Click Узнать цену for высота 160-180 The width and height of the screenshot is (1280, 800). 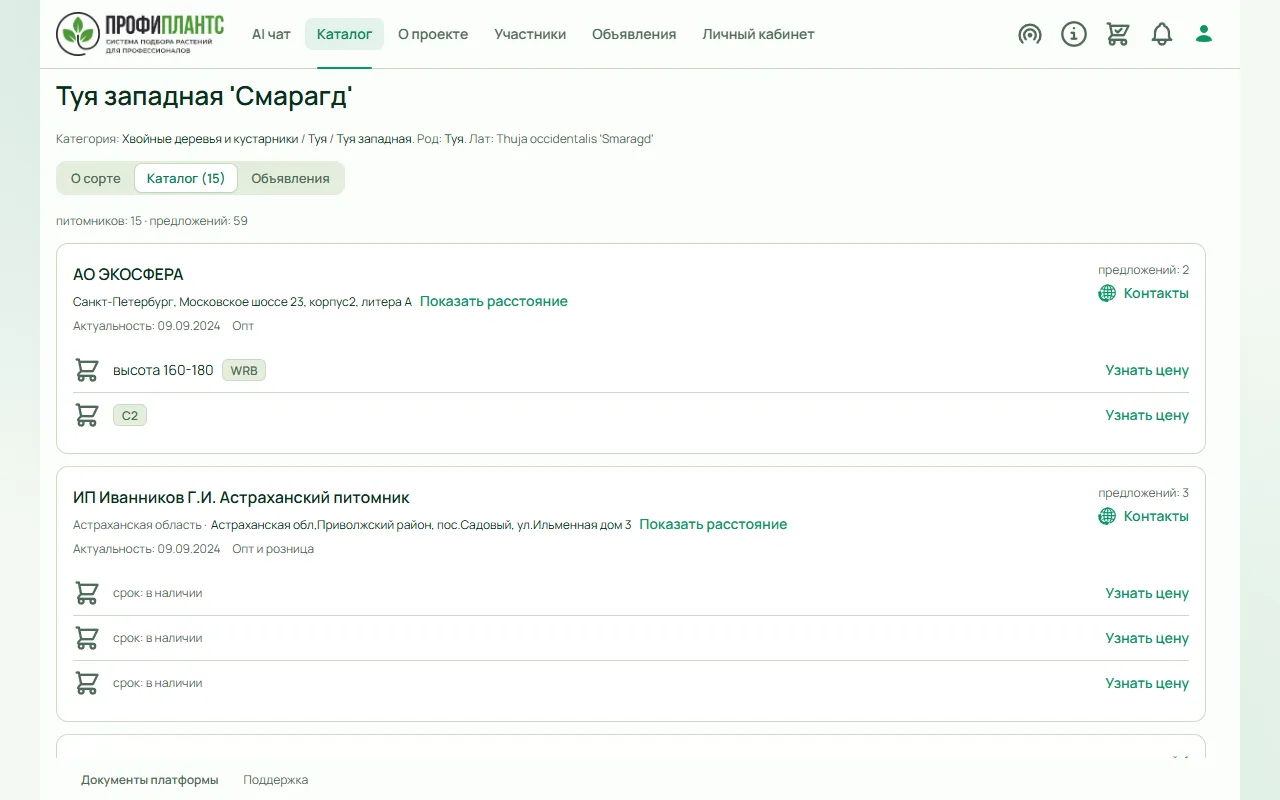tap(1147, 370)
